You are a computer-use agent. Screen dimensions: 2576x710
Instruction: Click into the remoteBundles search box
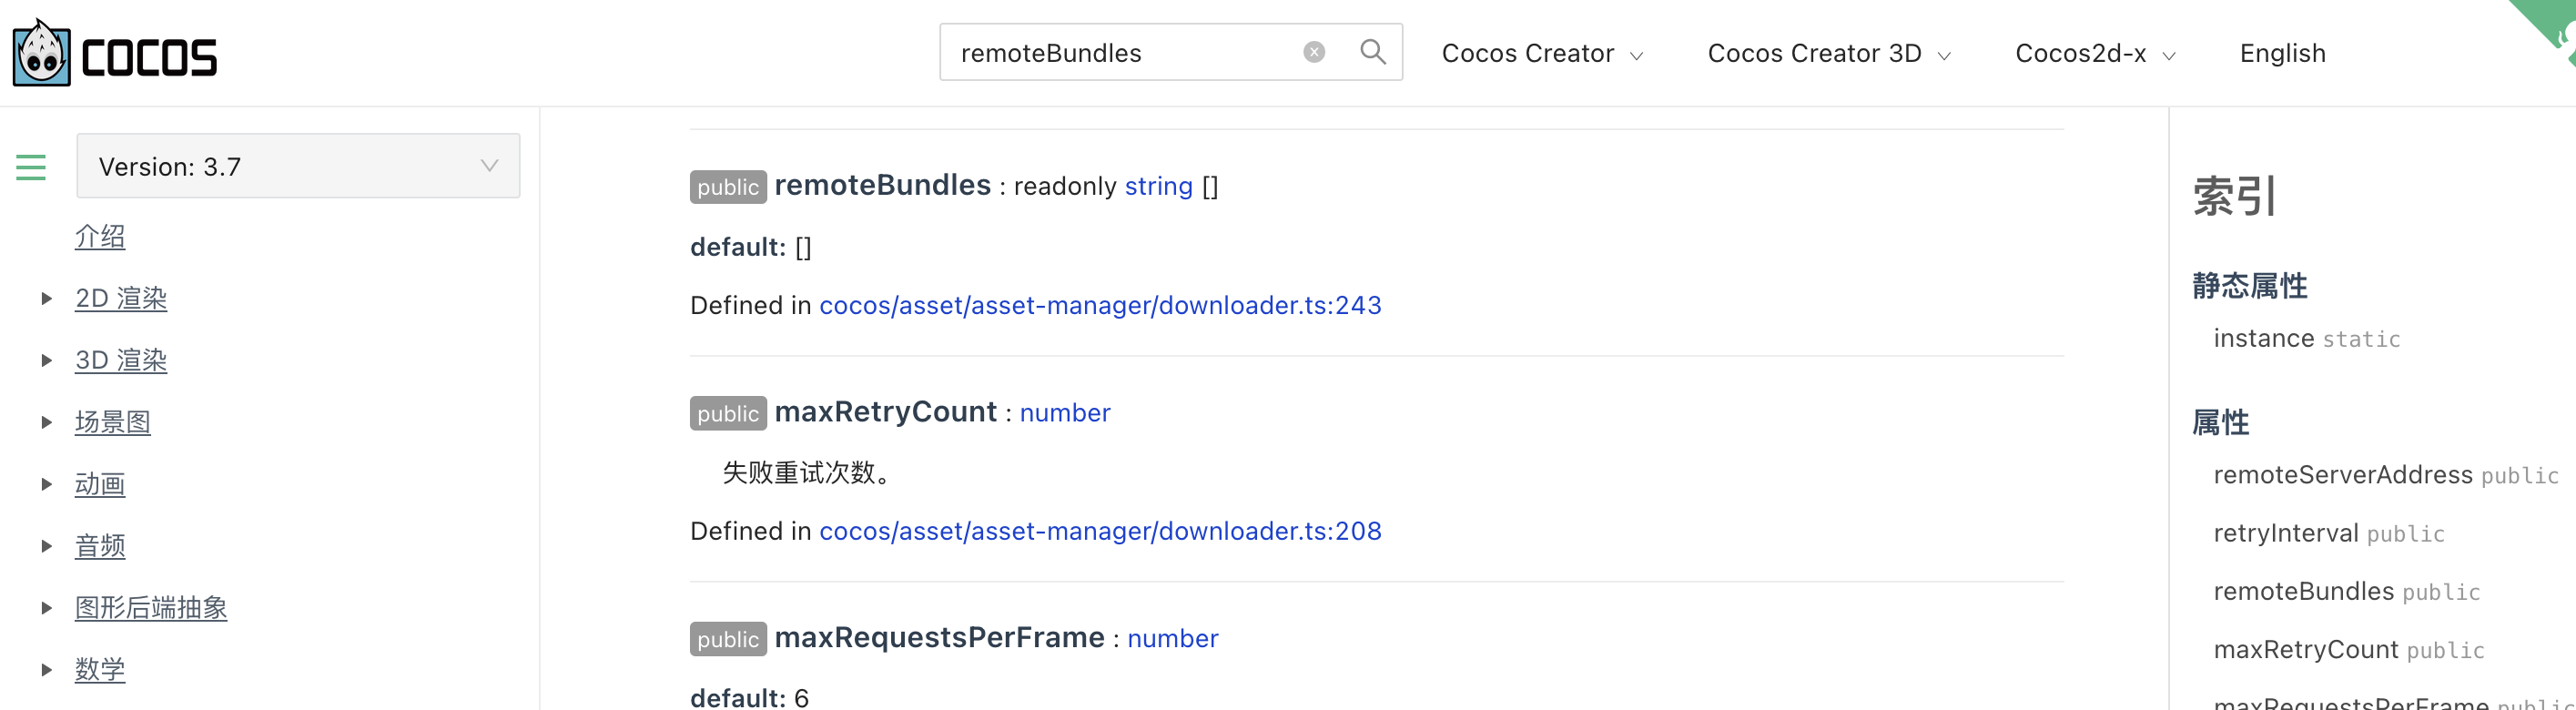pos(1120,54)
